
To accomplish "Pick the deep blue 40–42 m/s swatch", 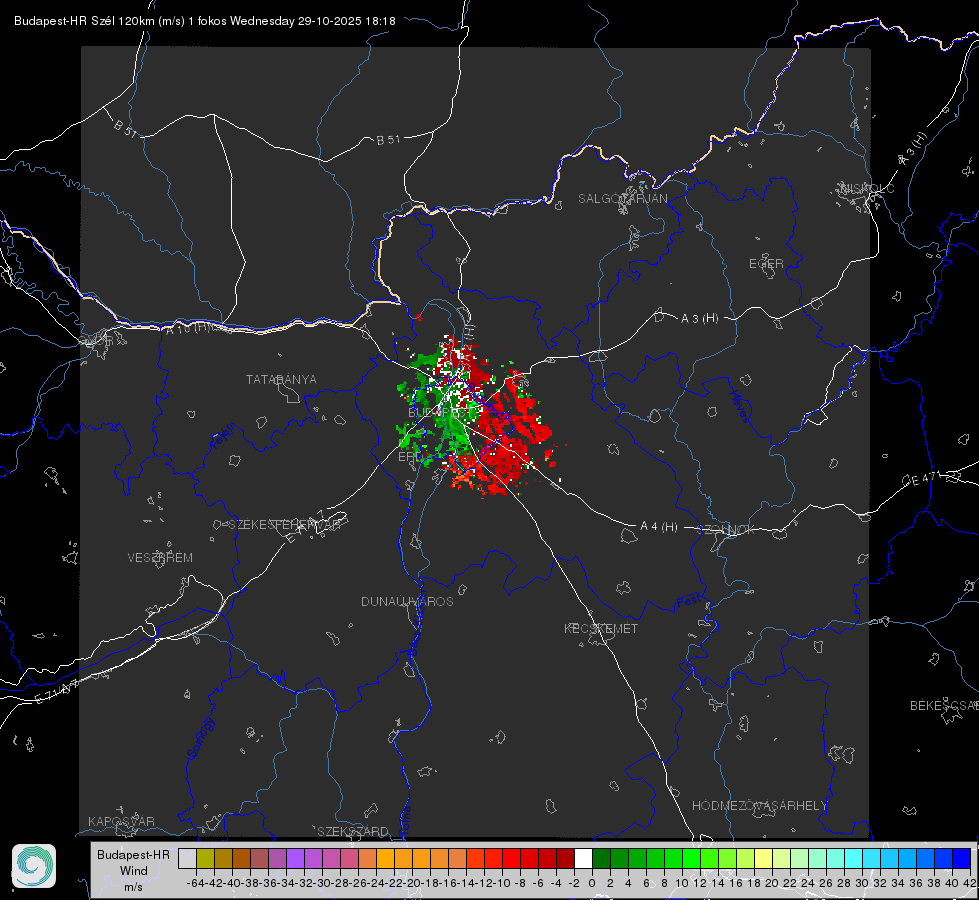I will point(962,858).
